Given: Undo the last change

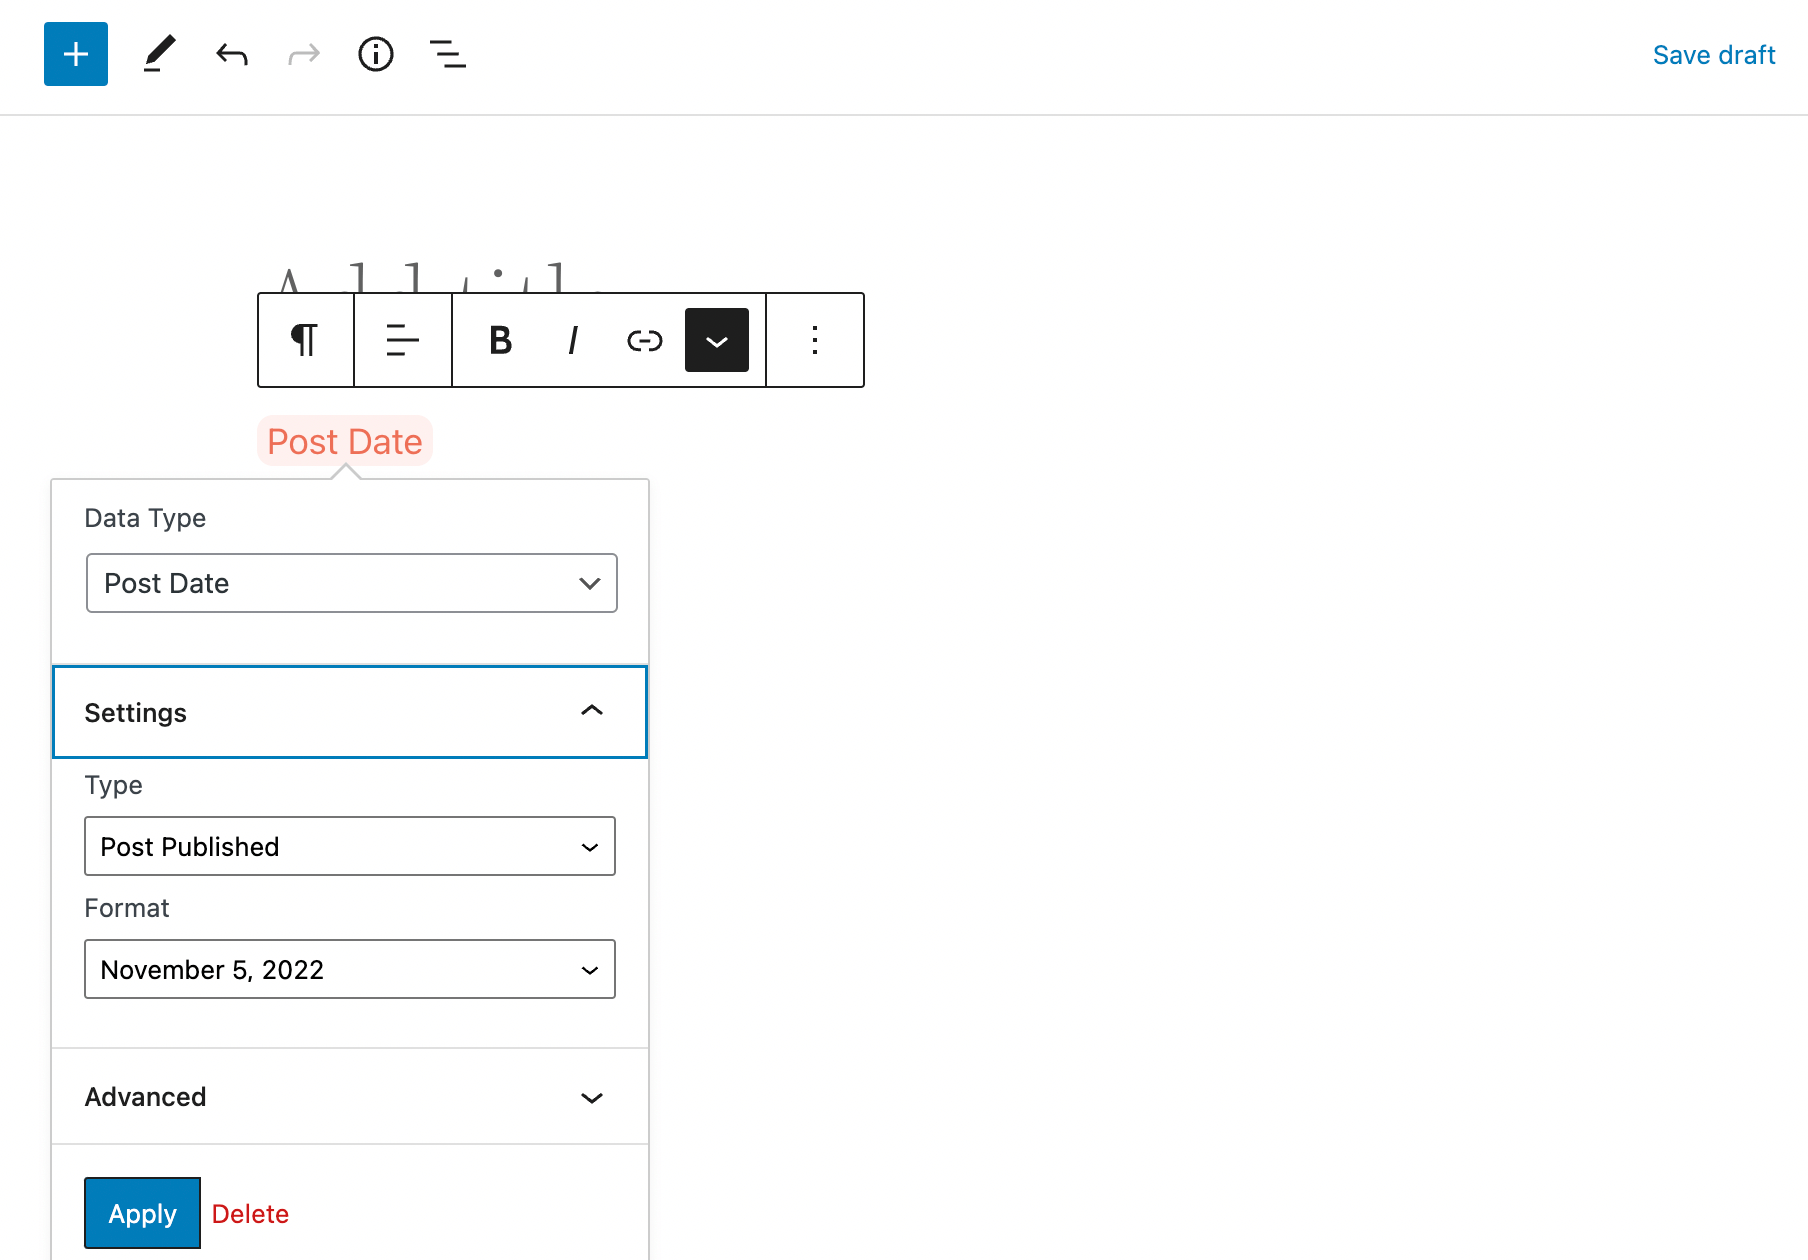Looking at the screenshot, I should 231,54.
